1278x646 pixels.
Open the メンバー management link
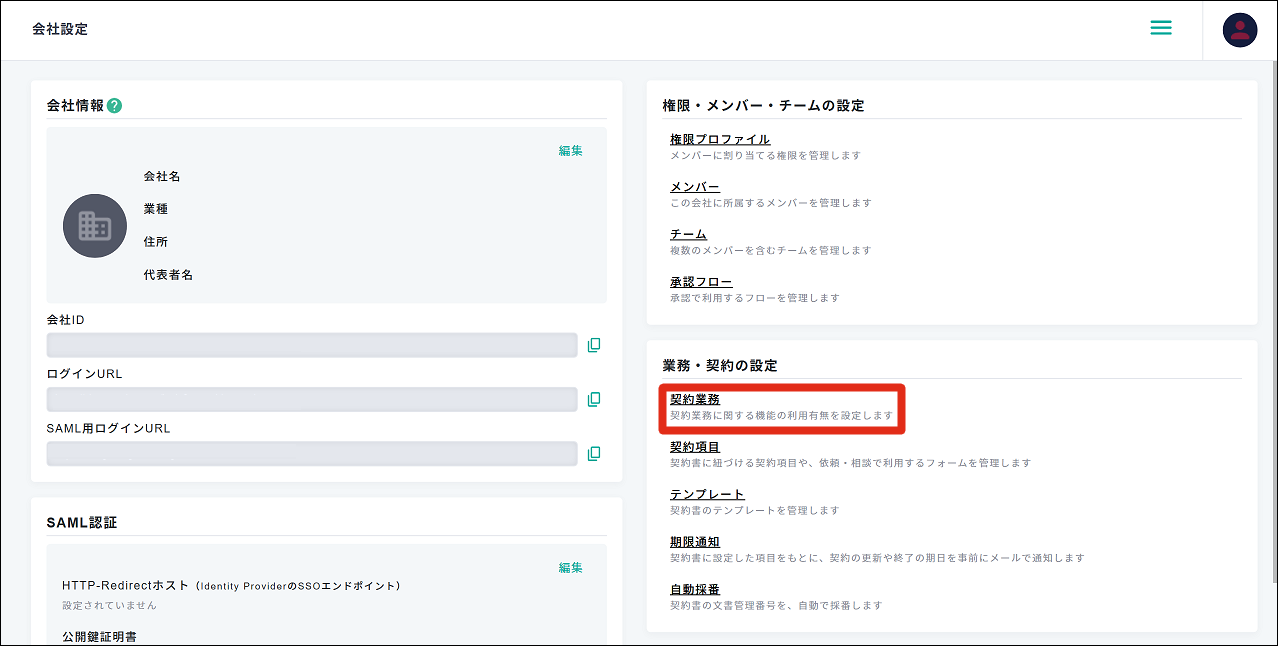click(x=694, y=187)
